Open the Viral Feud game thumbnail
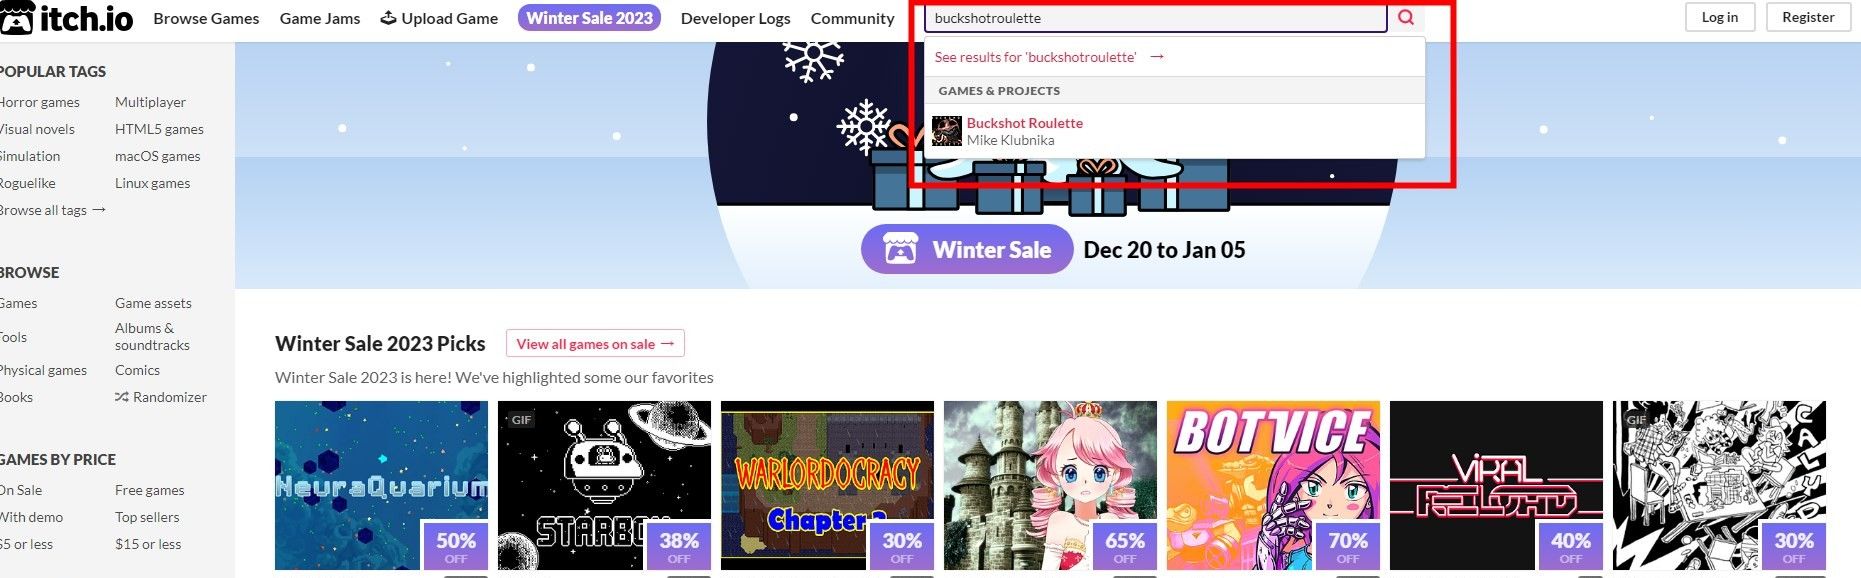This screenshot has width=1861, height=578. (x=1496, y=485)
